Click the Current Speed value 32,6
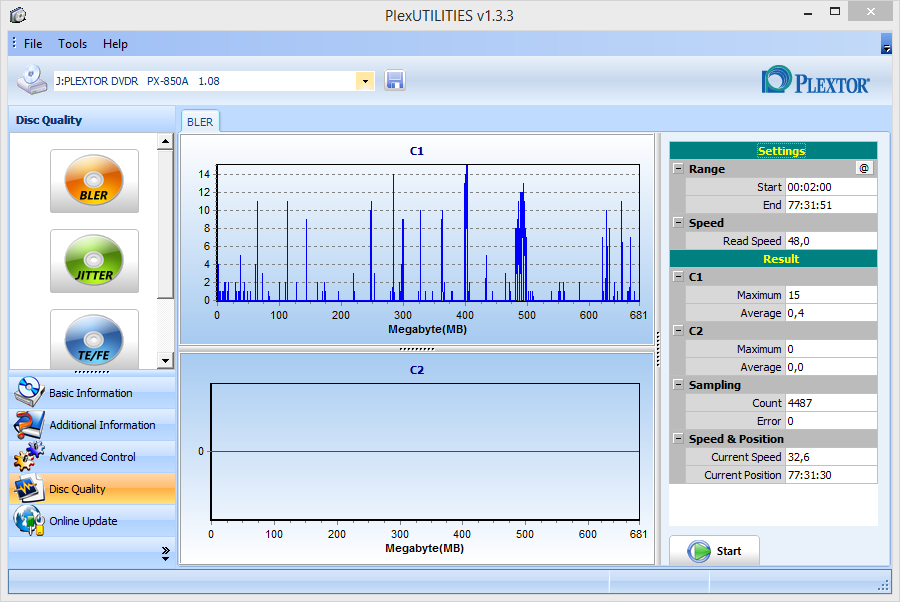The height and width of the screenshot is (602, 900). 831,457
